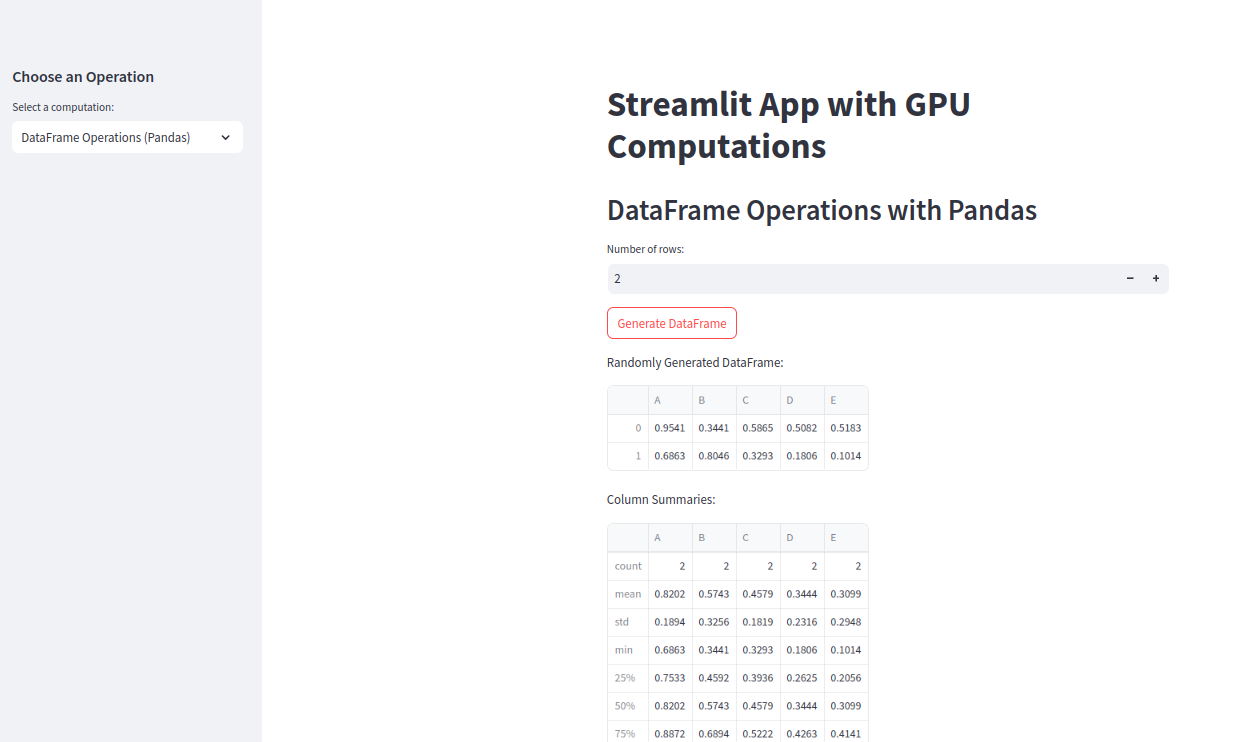
Task: Click the 50% row label in summaries
Action: coord(628,706)
